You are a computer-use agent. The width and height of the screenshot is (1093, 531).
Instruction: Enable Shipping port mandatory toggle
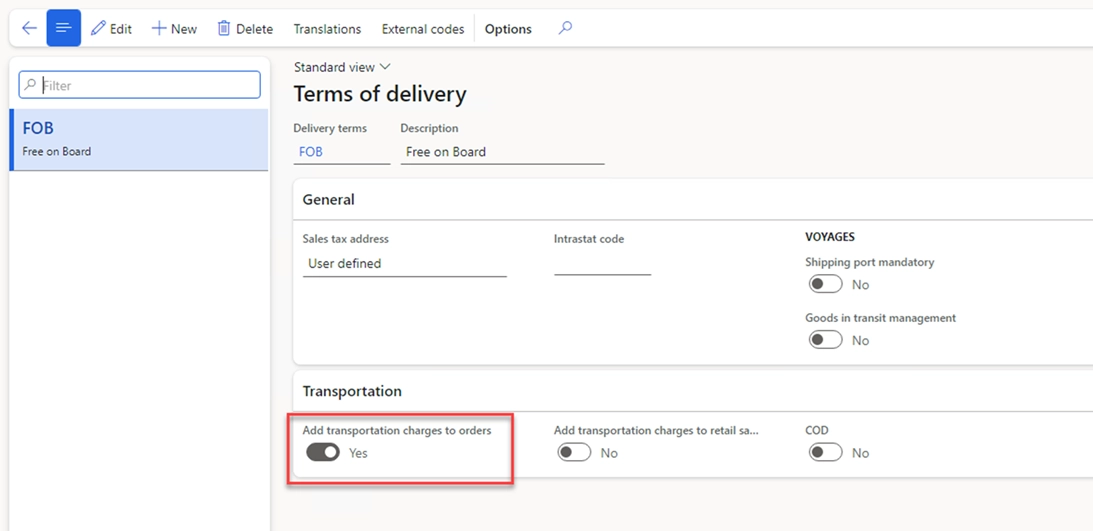click(825, 285)
